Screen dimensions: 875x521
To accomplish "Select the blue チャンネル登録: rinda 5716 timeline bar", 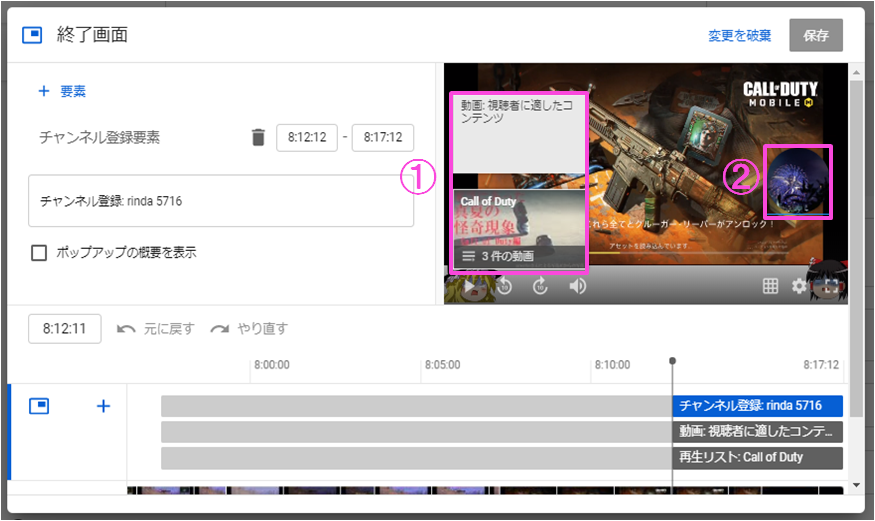I will coord(757,406).
